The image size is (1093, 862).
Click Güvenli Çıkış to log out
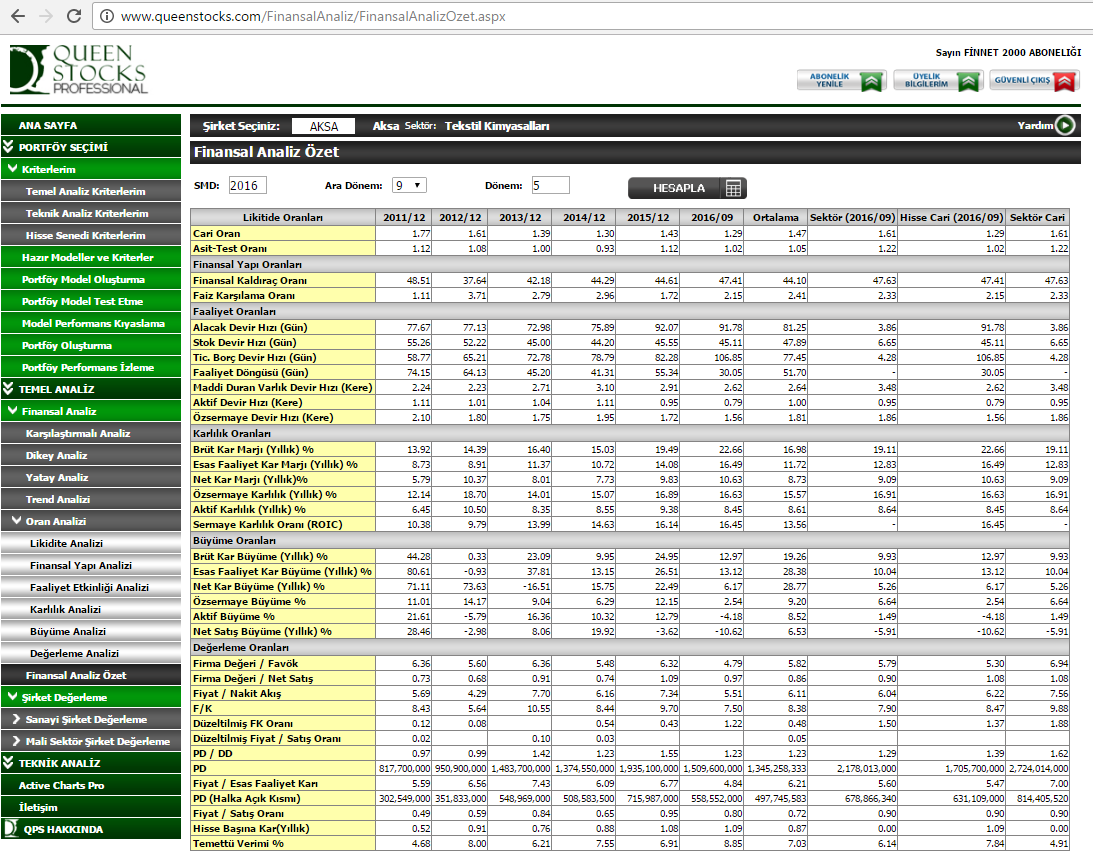[x=1034, y=81]
